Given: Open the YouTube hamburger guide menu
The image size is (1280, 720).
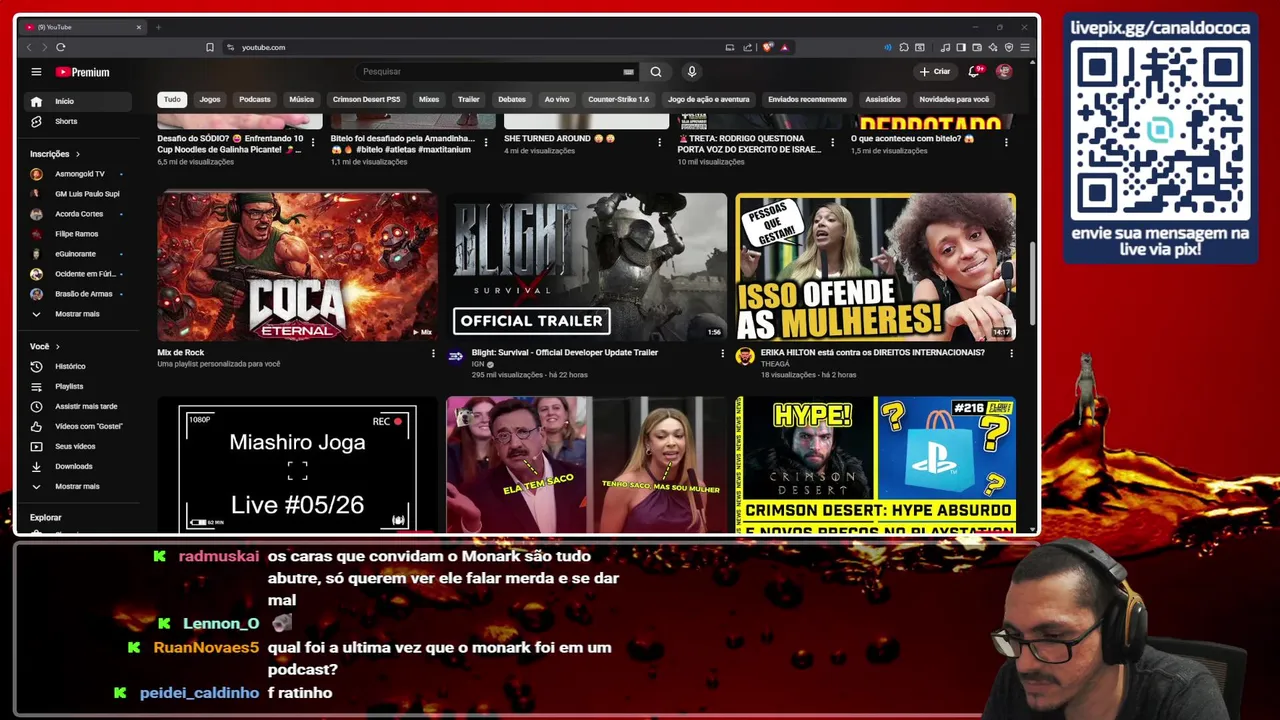Looking at the screenshot, I should pos(36,72).
